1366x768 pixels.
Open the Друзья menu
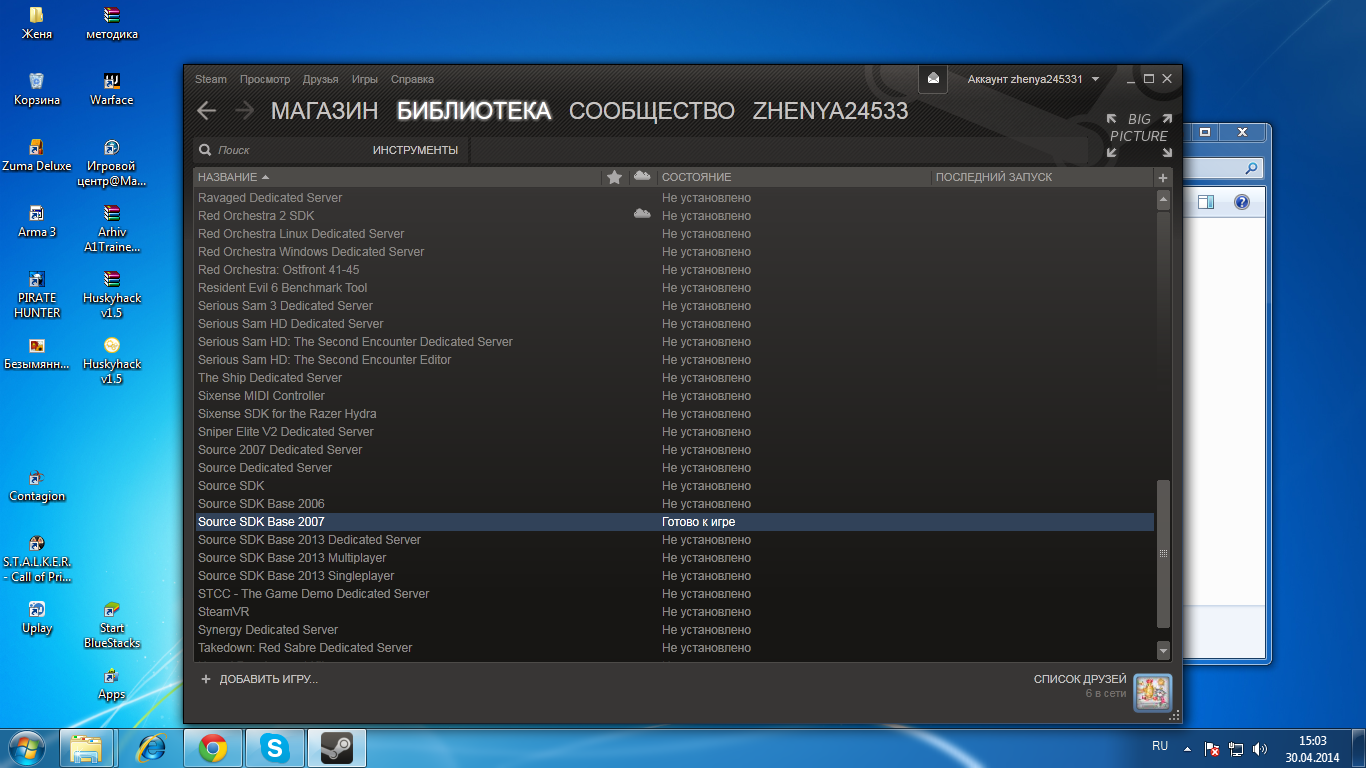pyautogui.click(x=321, y=79)
